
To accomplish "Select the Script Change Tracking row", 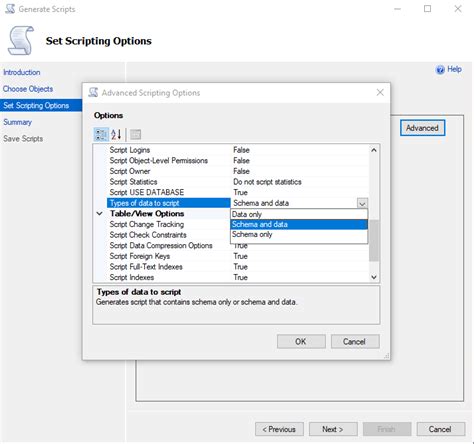I will 168,224.
